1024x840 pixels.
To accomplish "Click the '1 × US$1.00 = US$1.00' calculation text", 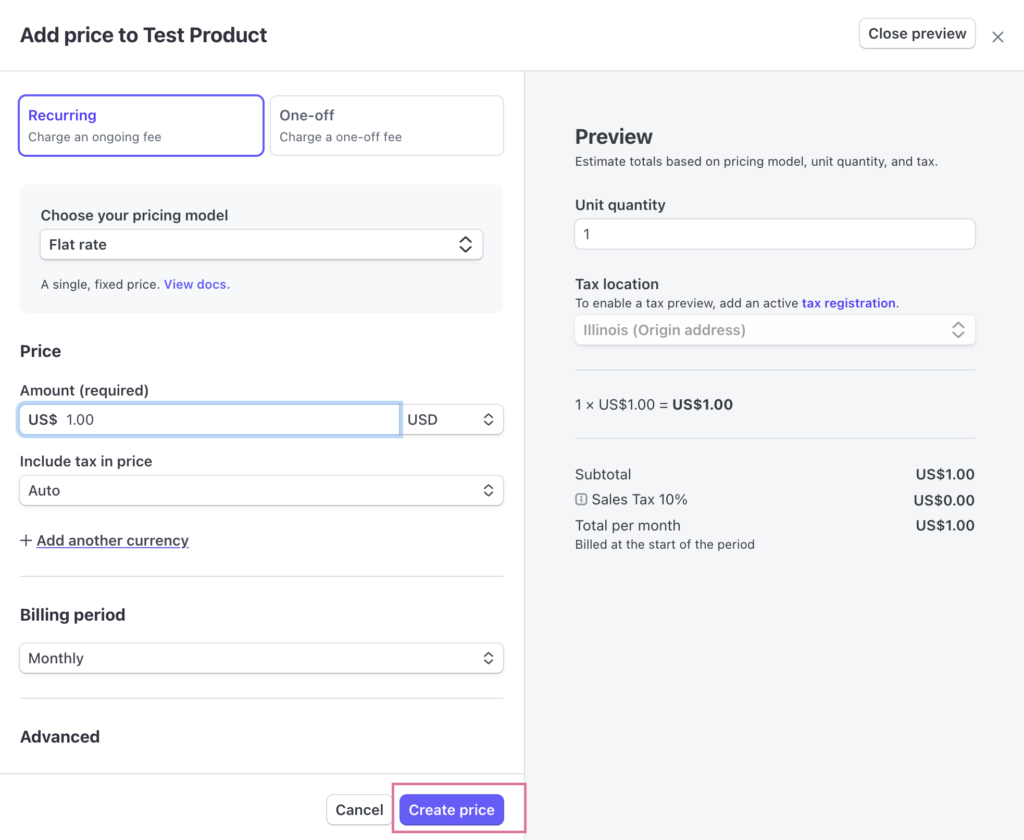I will pyautogui.click(x=654, y=404).
